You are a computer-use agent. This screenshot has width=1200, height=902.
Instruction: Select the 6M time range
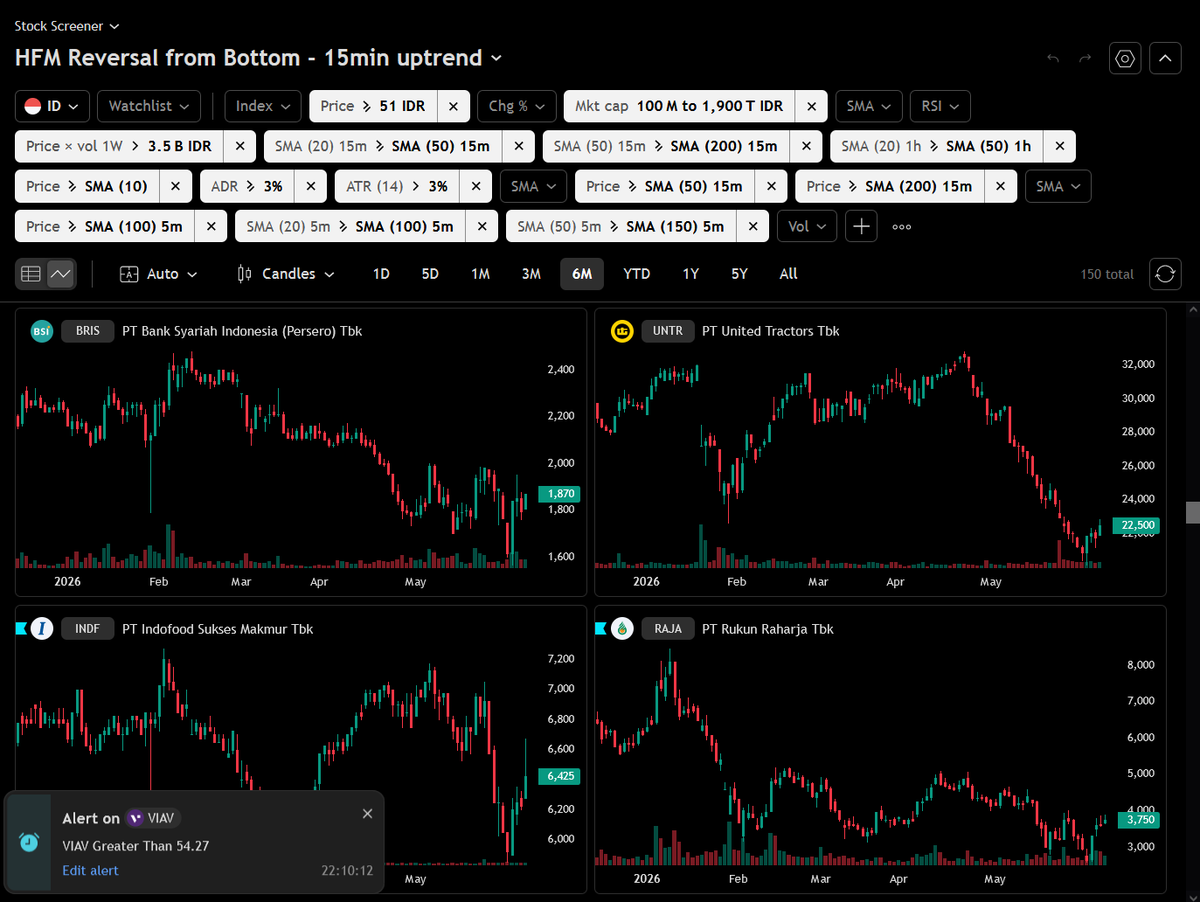(x=582, y=273)
